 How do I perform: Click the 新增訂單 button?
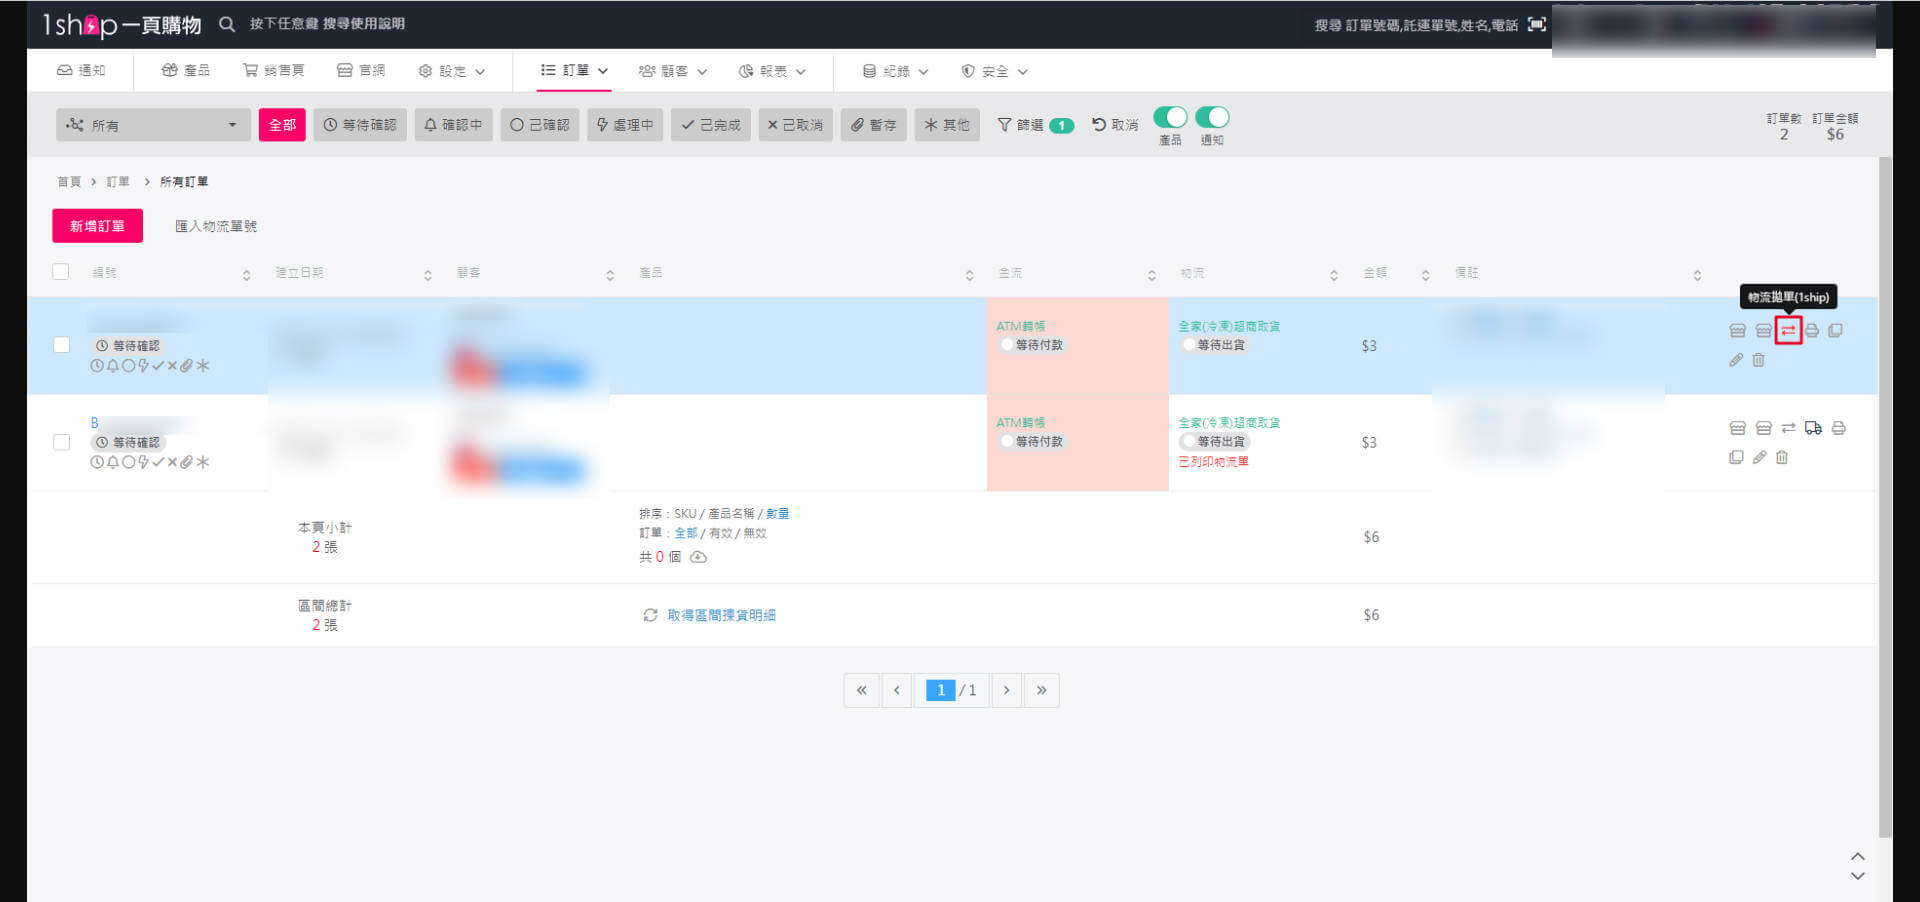97,225
